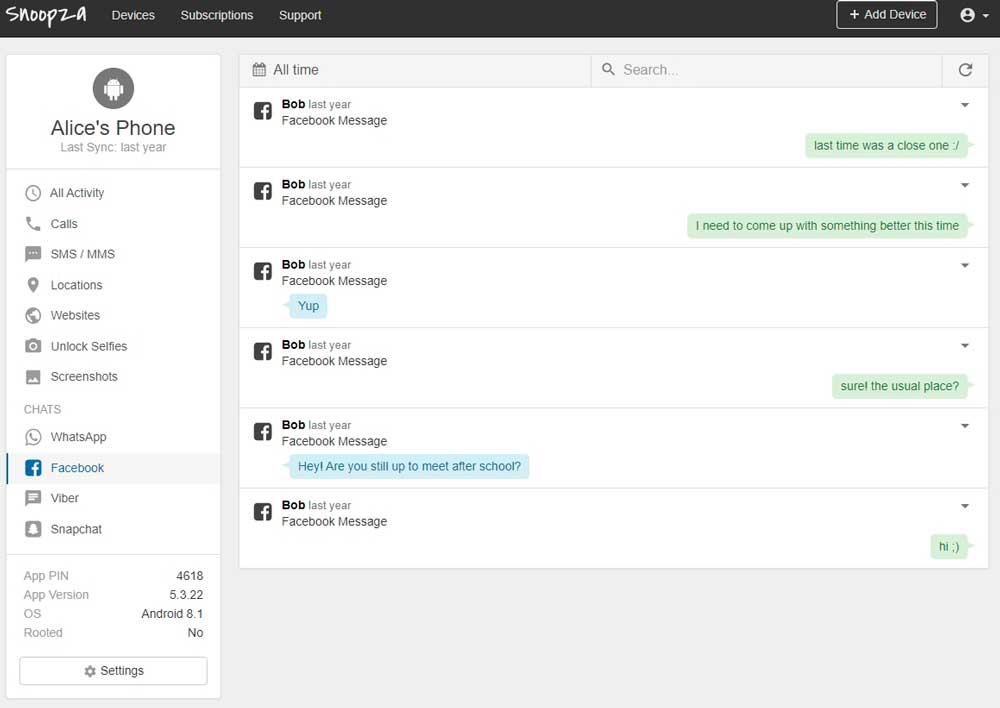Open the Subscriptions menu item
1000x708 pixels.
click(x=217, y=15)
